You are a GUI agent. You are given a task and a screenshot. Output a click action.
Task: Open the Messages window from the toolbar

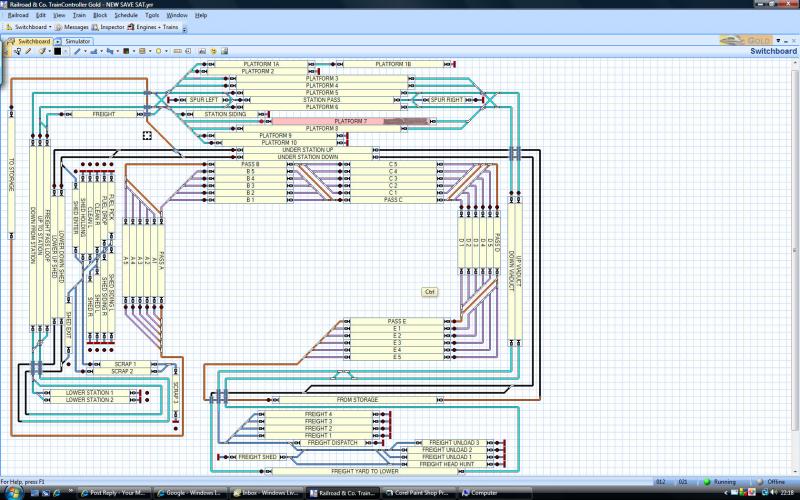[x=76, y=27]
